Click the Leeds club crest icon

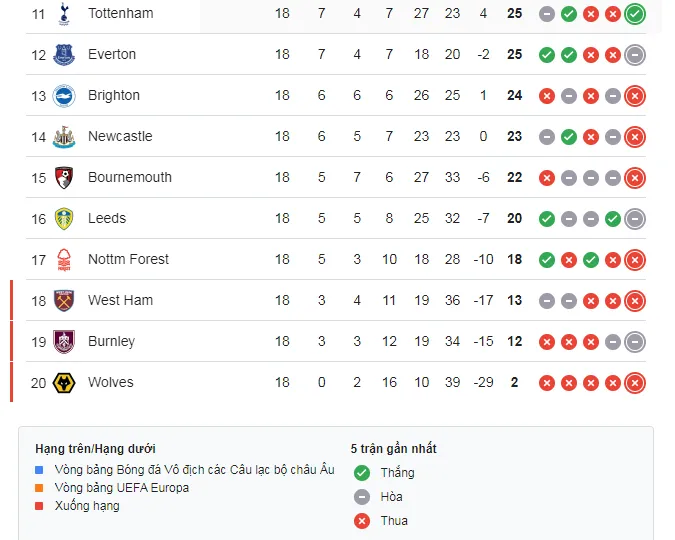[x=64, y=219]
